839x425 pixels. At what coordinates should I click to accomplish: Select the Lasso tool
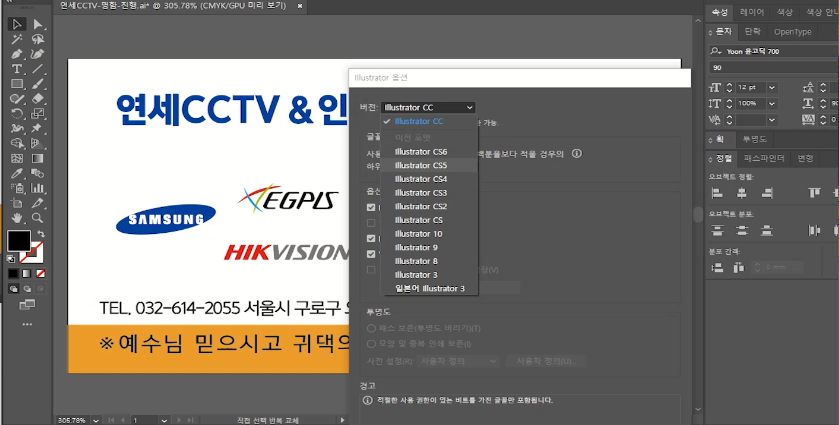[37, 39]
